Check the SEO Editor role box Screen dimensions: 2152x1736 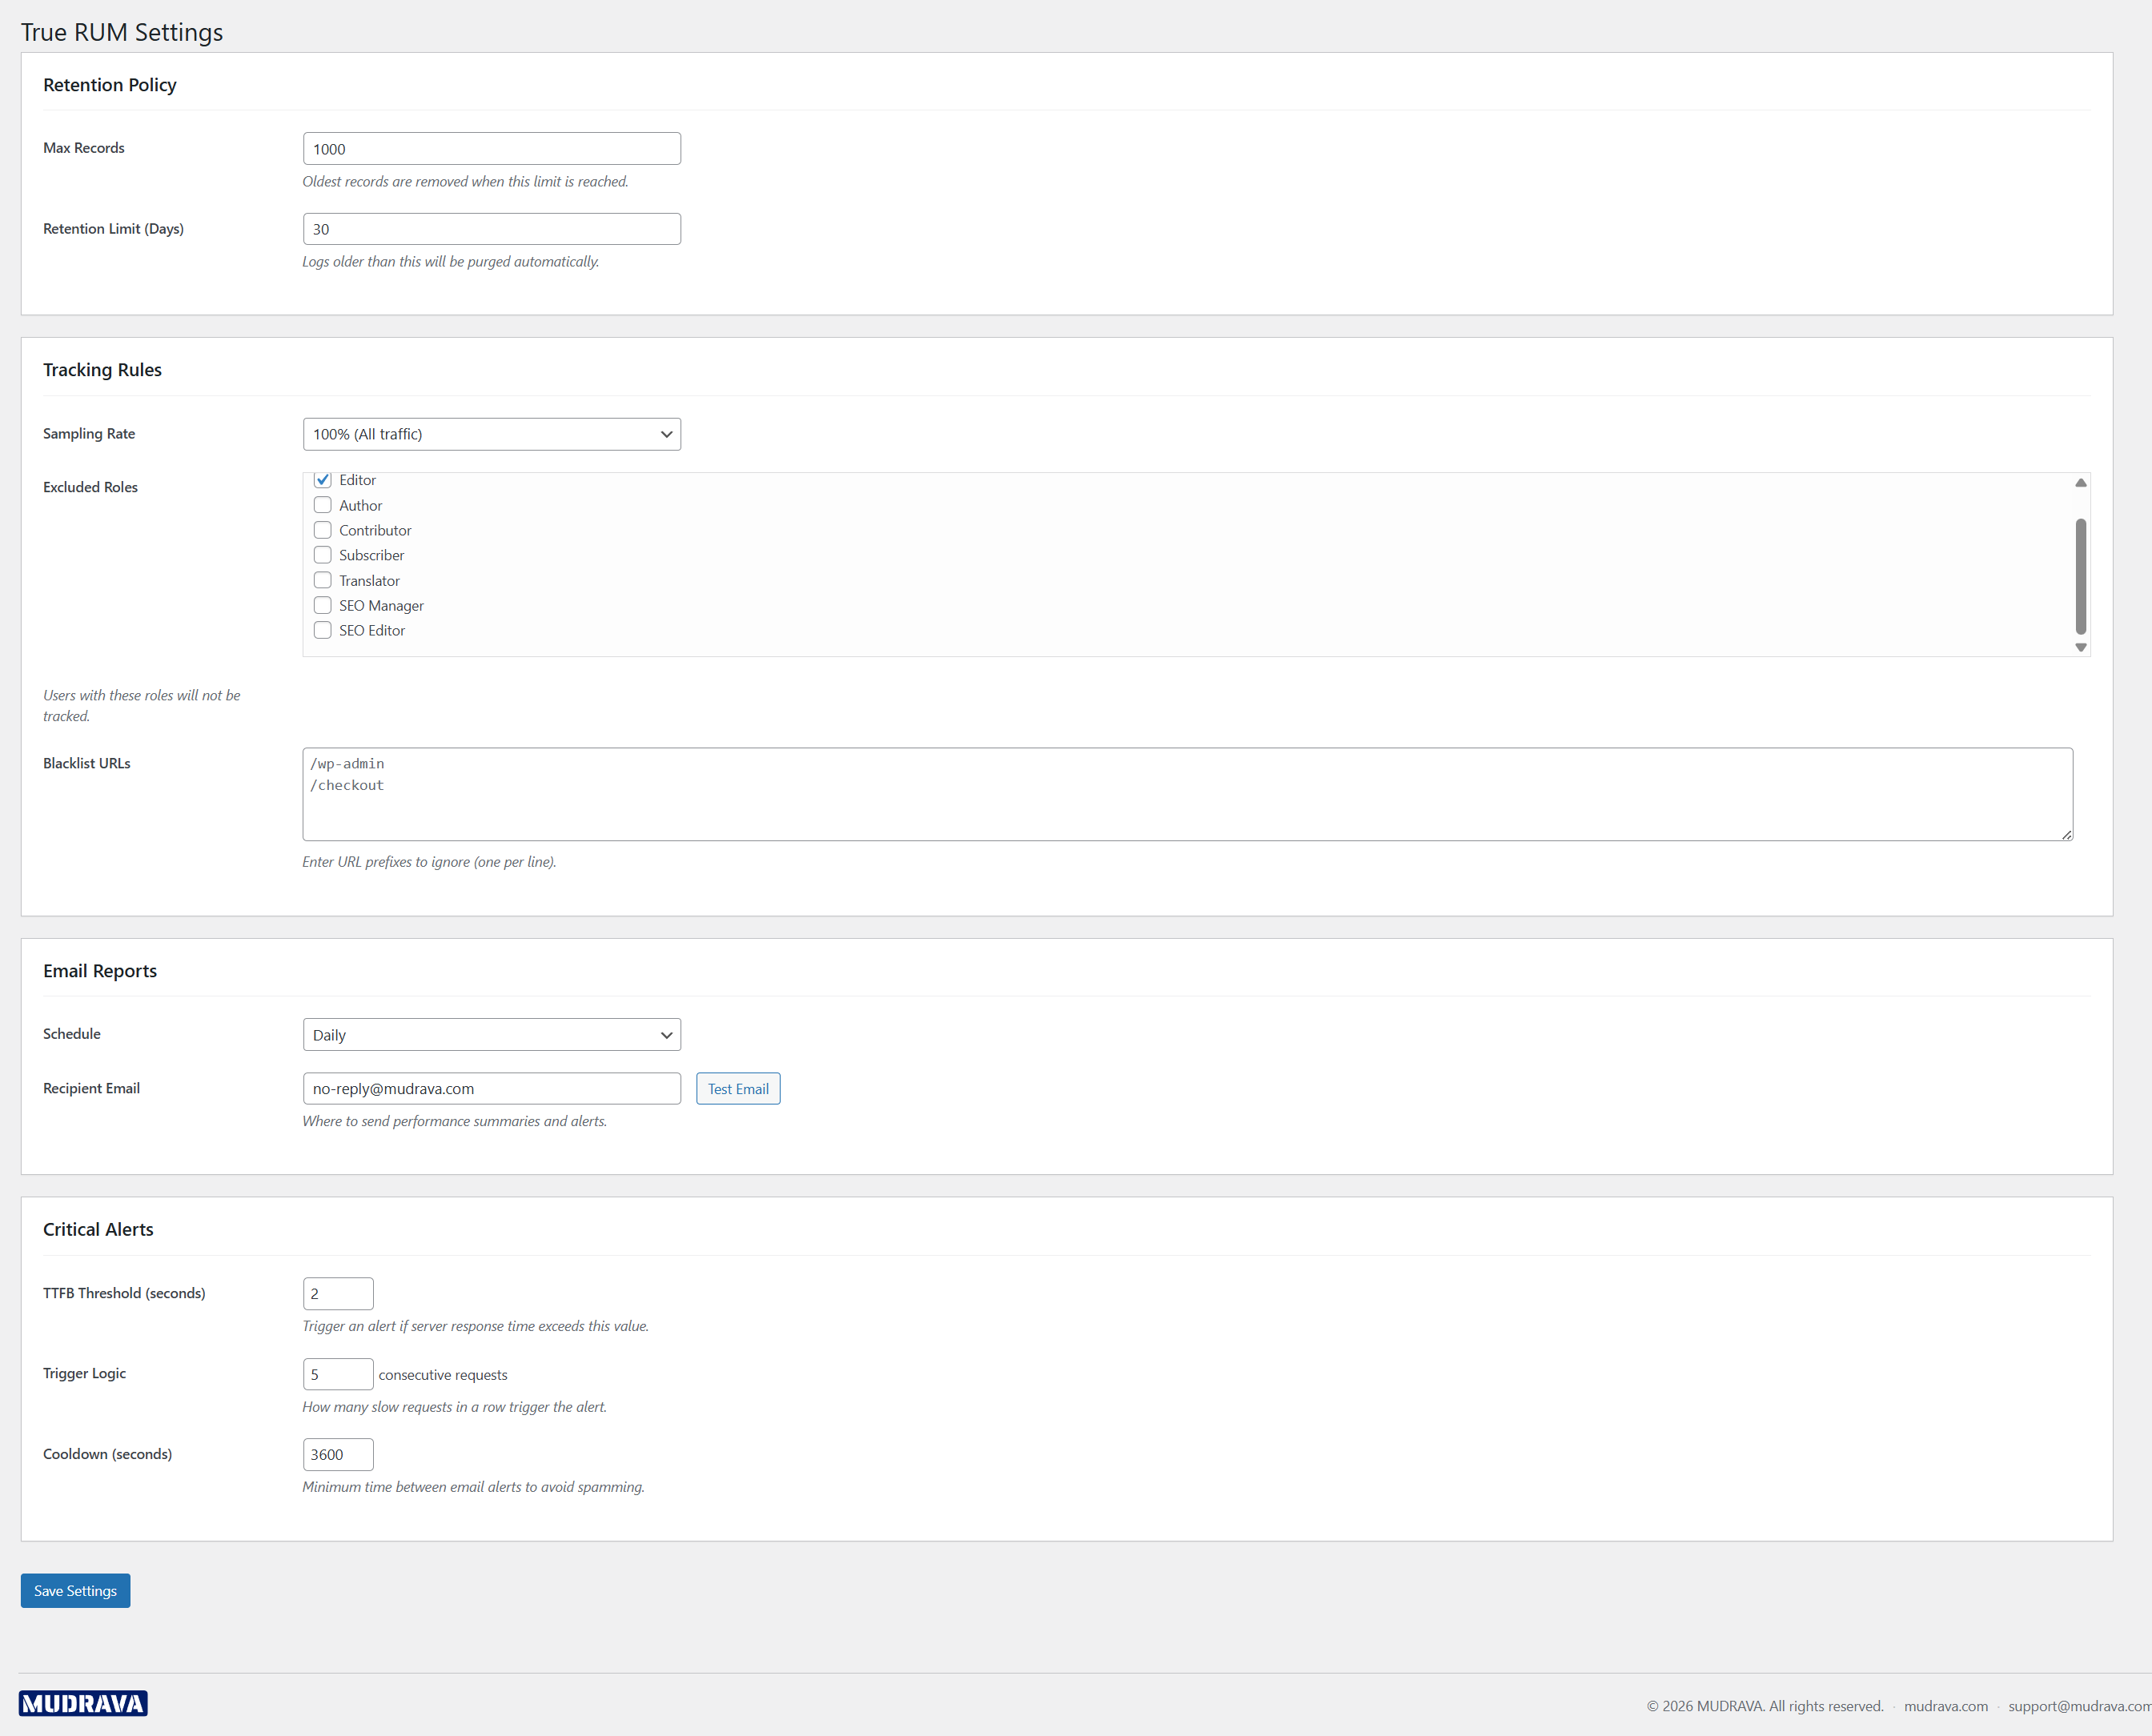coord(322,630)
